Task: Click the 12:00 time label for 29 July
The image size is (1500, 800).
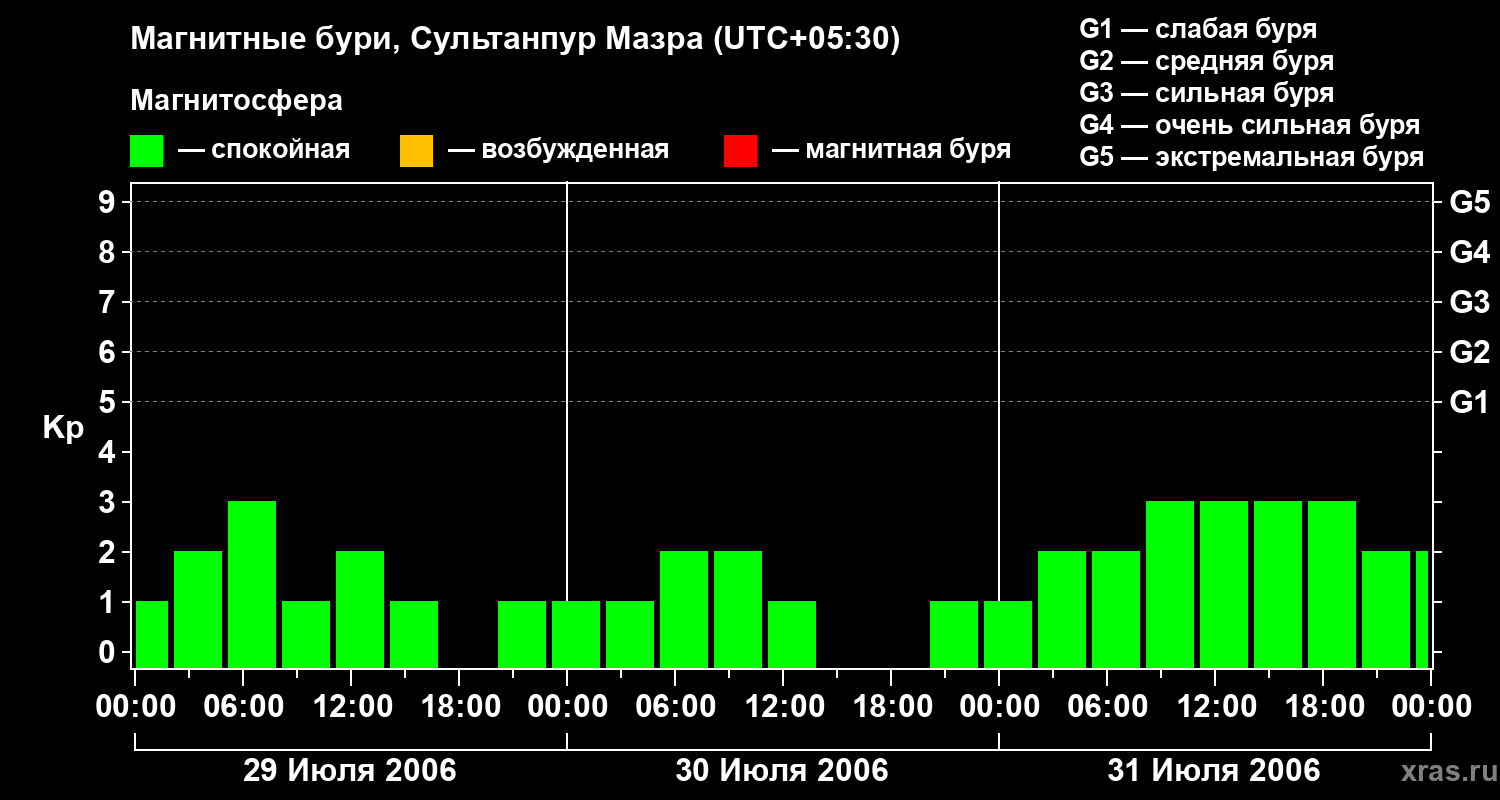Action: coord(351,707)
